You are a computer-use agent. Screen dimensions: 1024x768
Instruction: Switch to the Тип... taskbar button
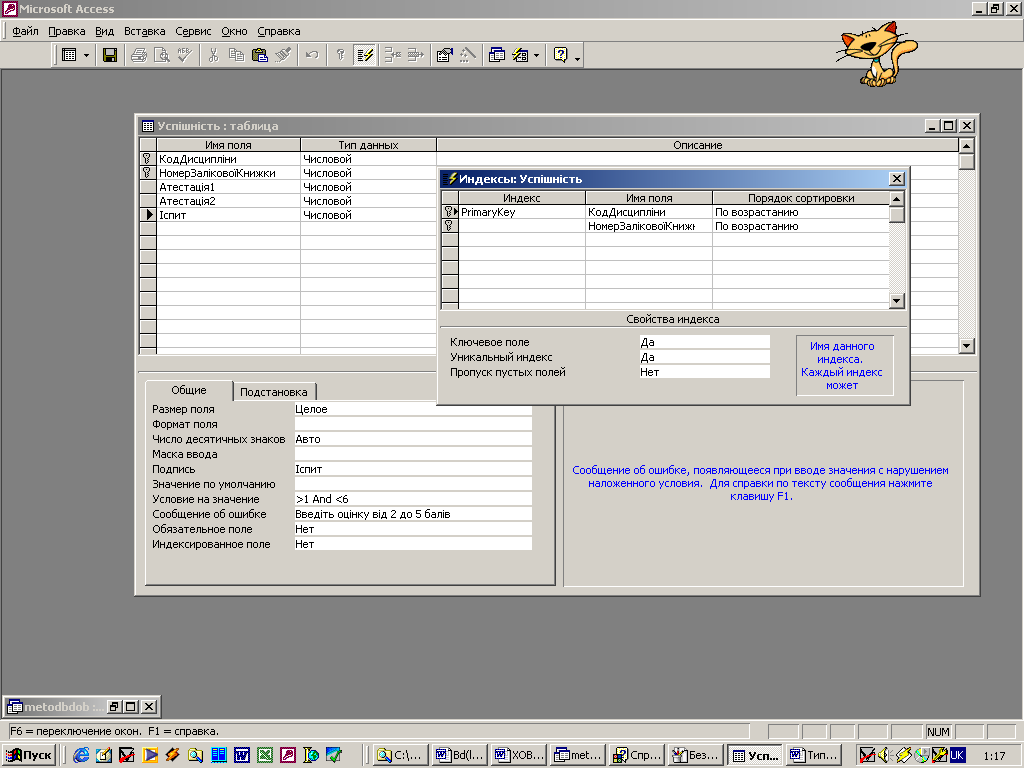click(814, 755)
